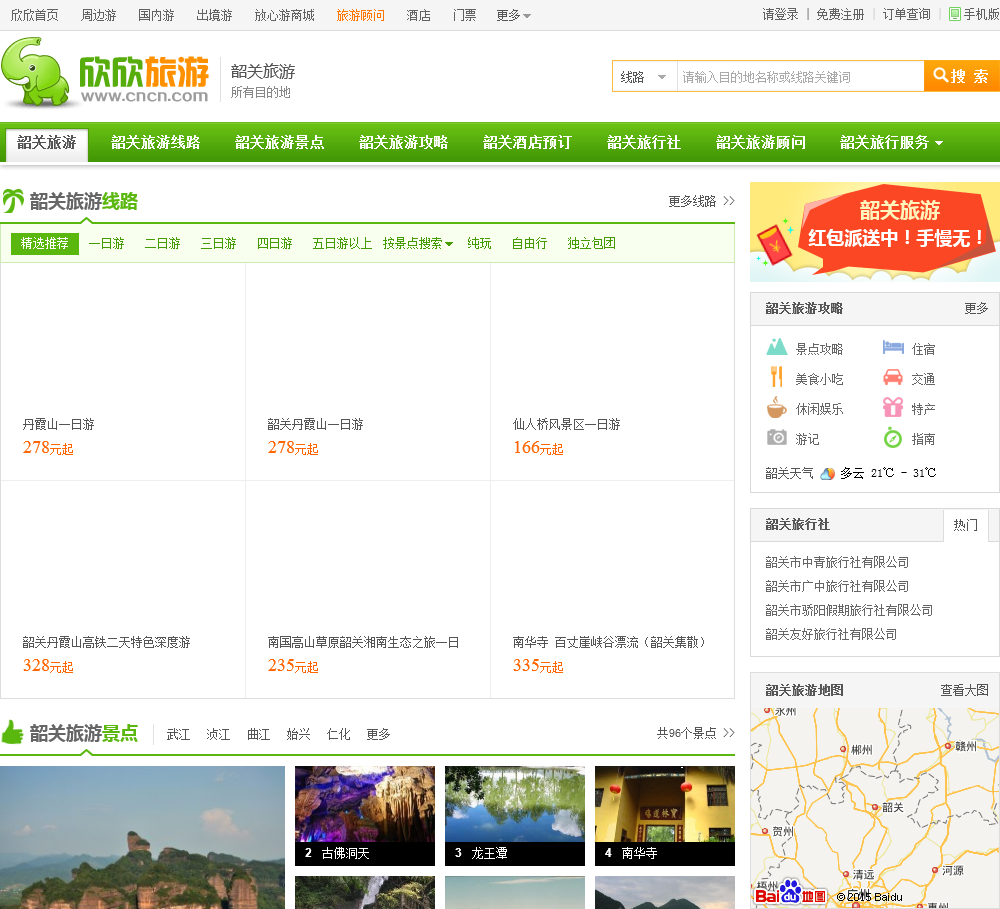This screenshot has height=909, width=1000.
Task: Click the 住宿 bed icon
Action: click(x=893, y=348)
